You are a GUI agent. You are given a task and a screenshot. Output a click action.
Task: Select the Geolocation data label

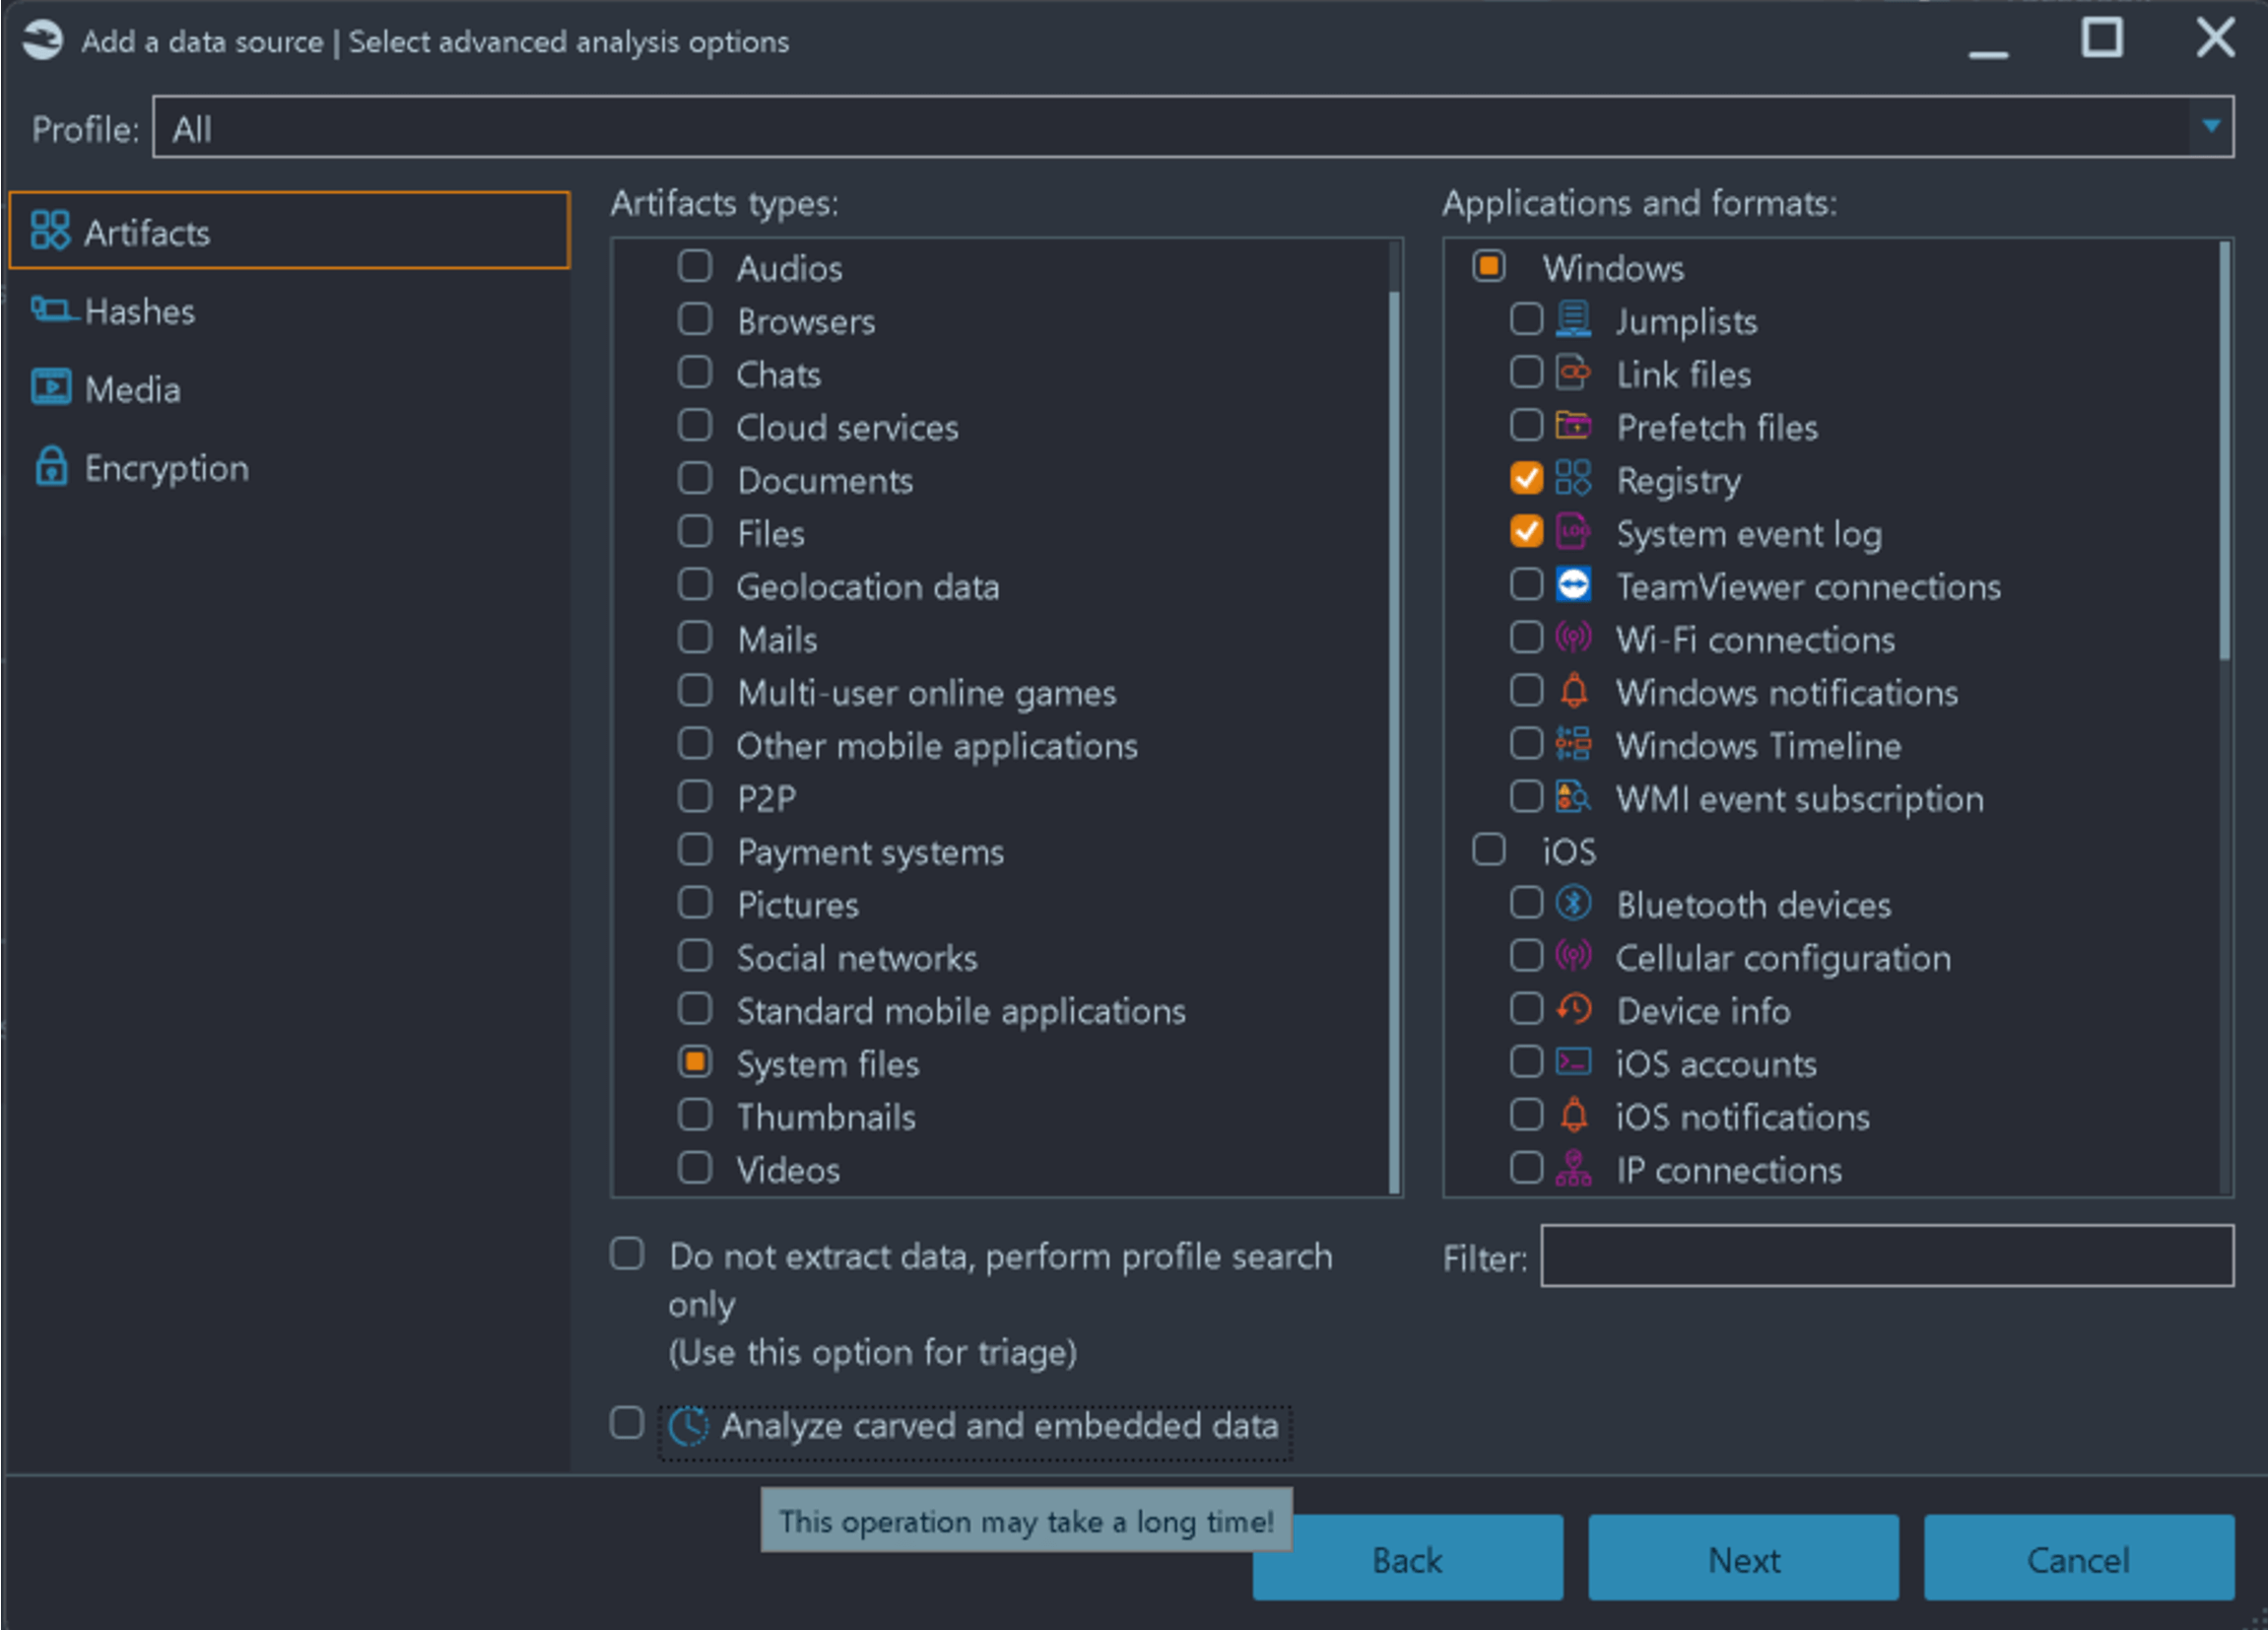pos(868,586)
